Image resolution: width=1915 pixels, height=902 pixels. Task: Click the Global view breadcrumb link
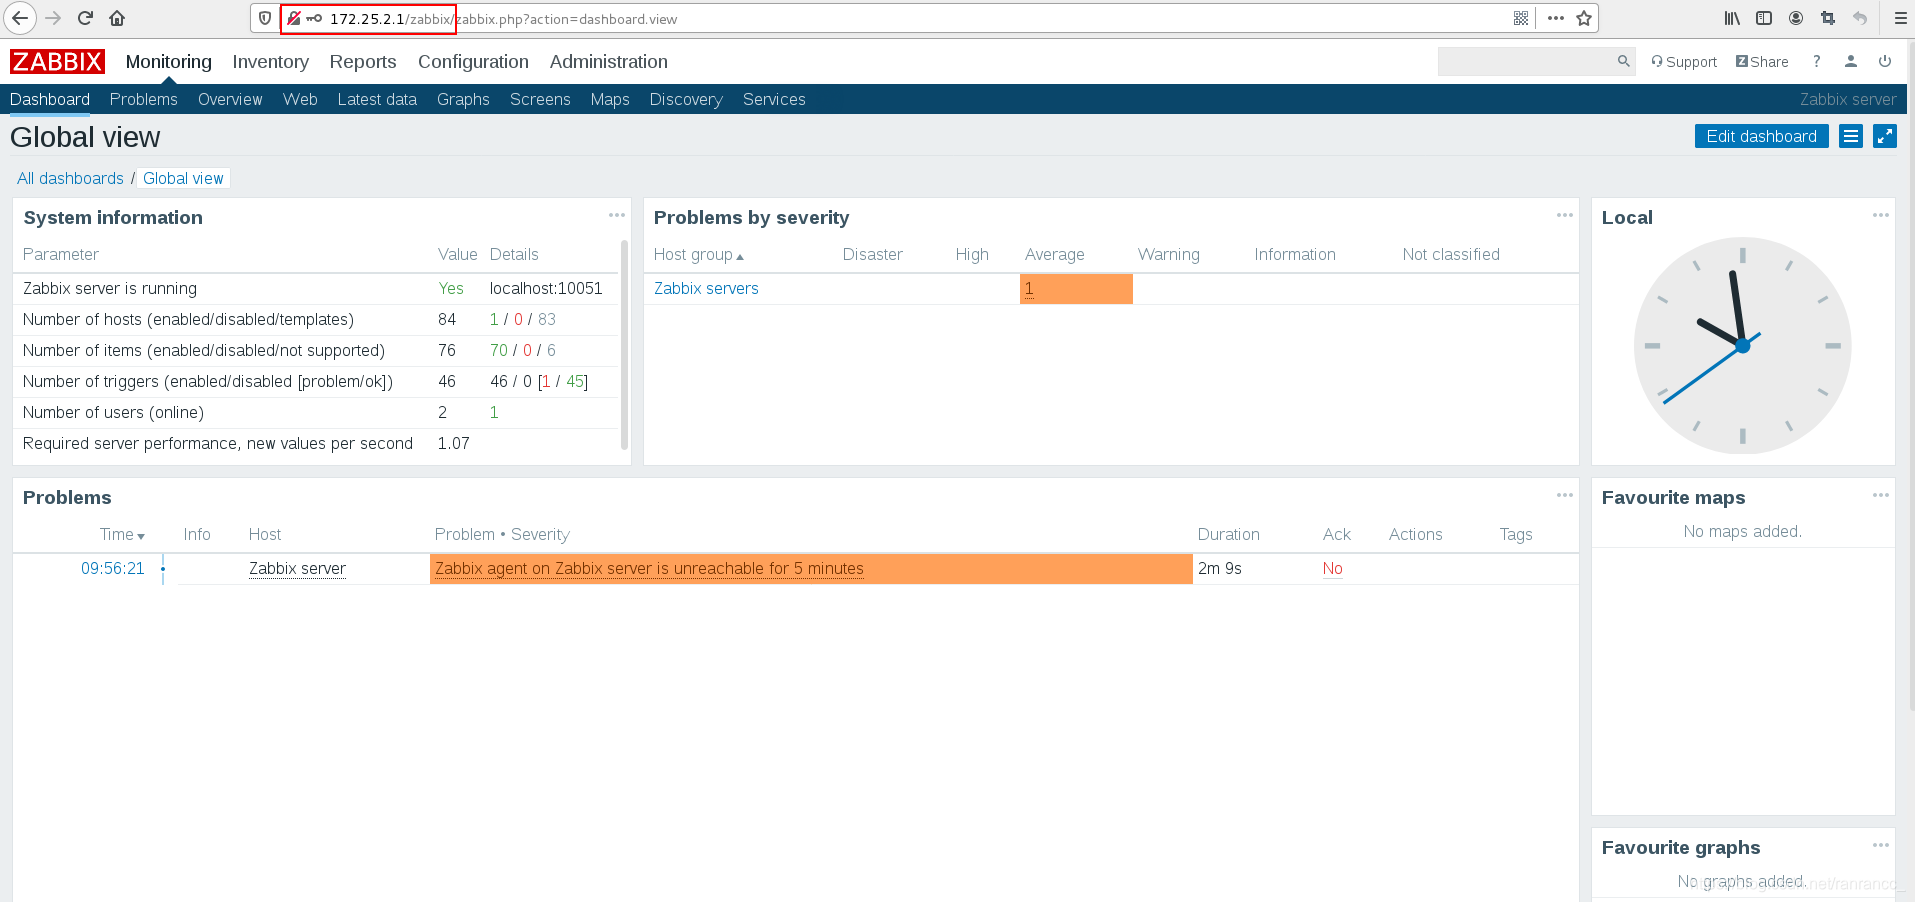(x=183, y=178)
